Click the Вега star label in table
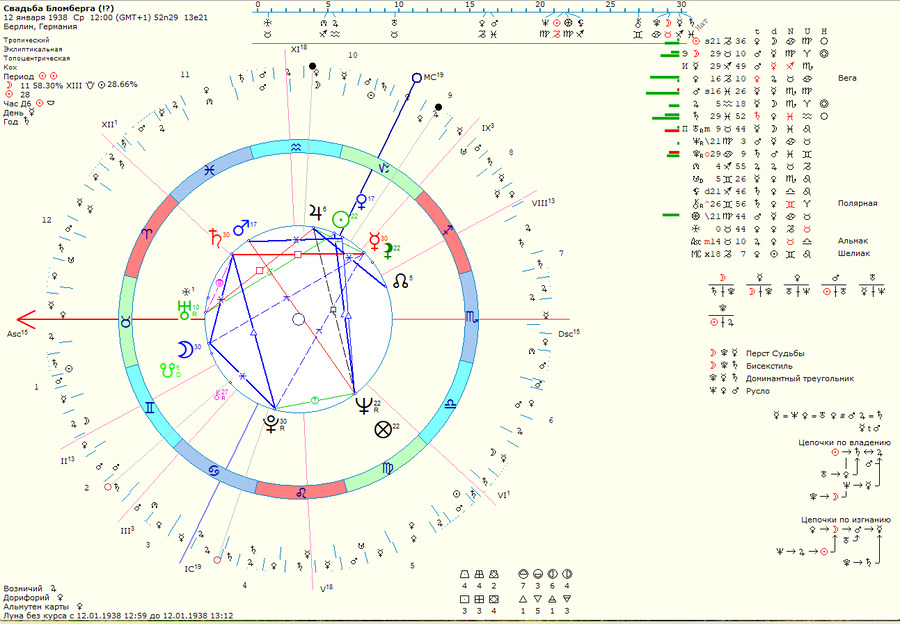The width and height of the screenshot is (900, 624). 847,77
